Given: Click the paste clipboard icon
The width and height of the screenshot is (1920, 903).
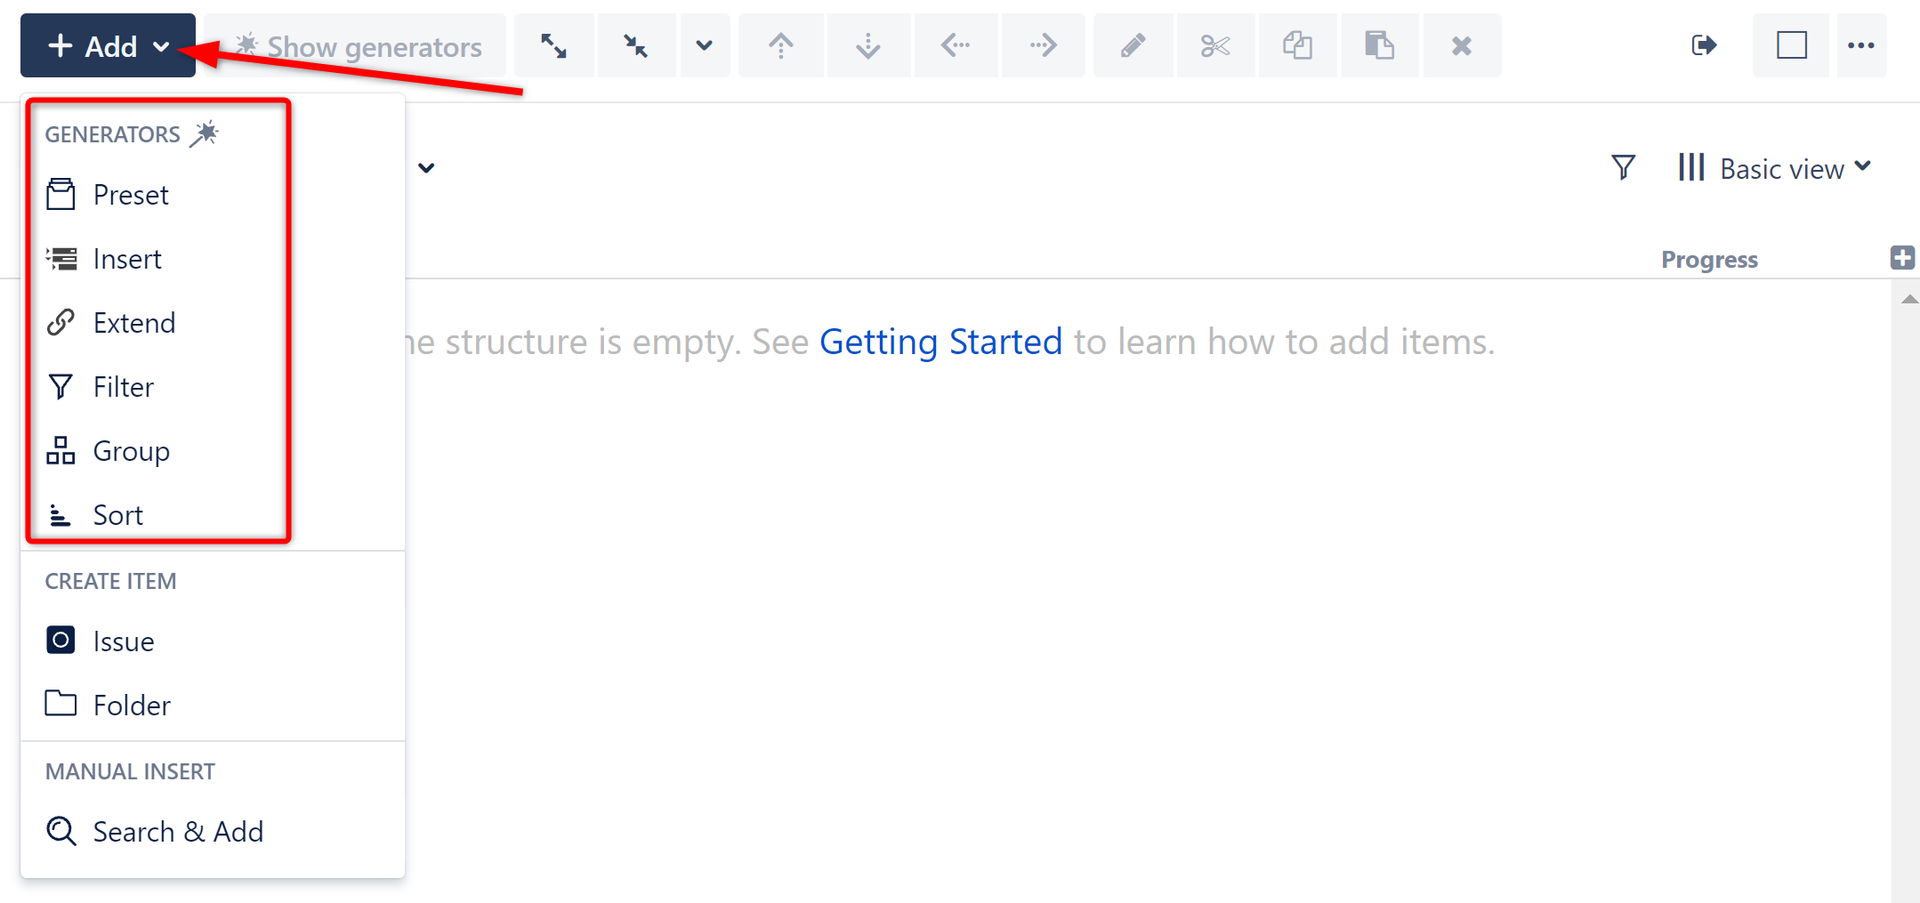Looking at the screenshot, I should coord(1379,46).
